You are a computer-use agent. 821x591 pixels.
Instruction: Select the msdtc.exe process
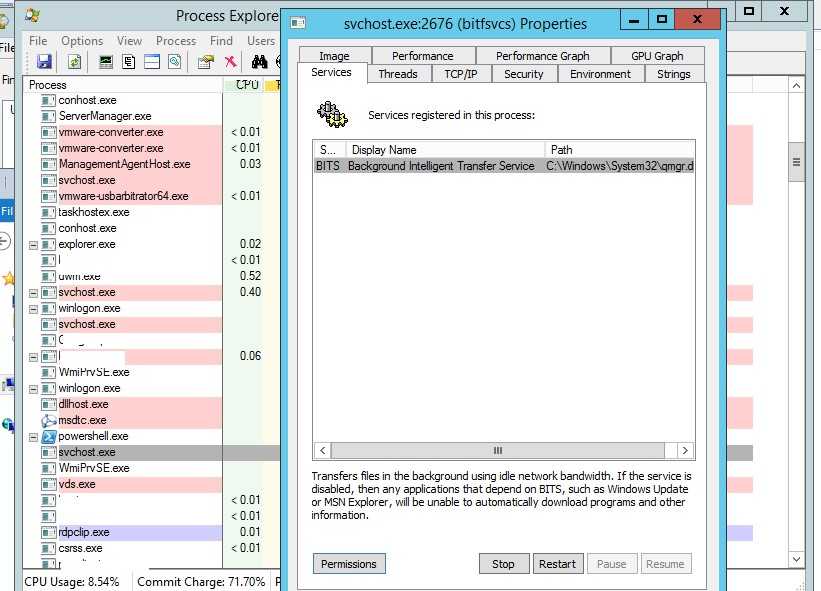82,420
